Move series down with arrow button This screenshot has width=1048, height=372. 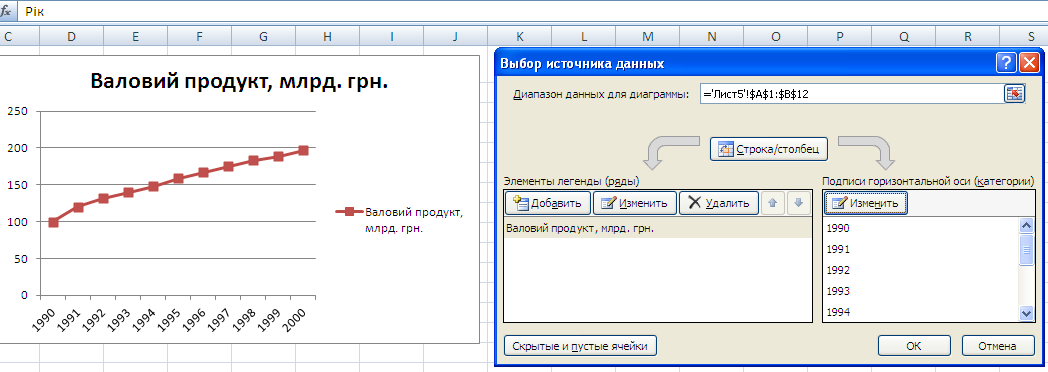tap(798, 203)
